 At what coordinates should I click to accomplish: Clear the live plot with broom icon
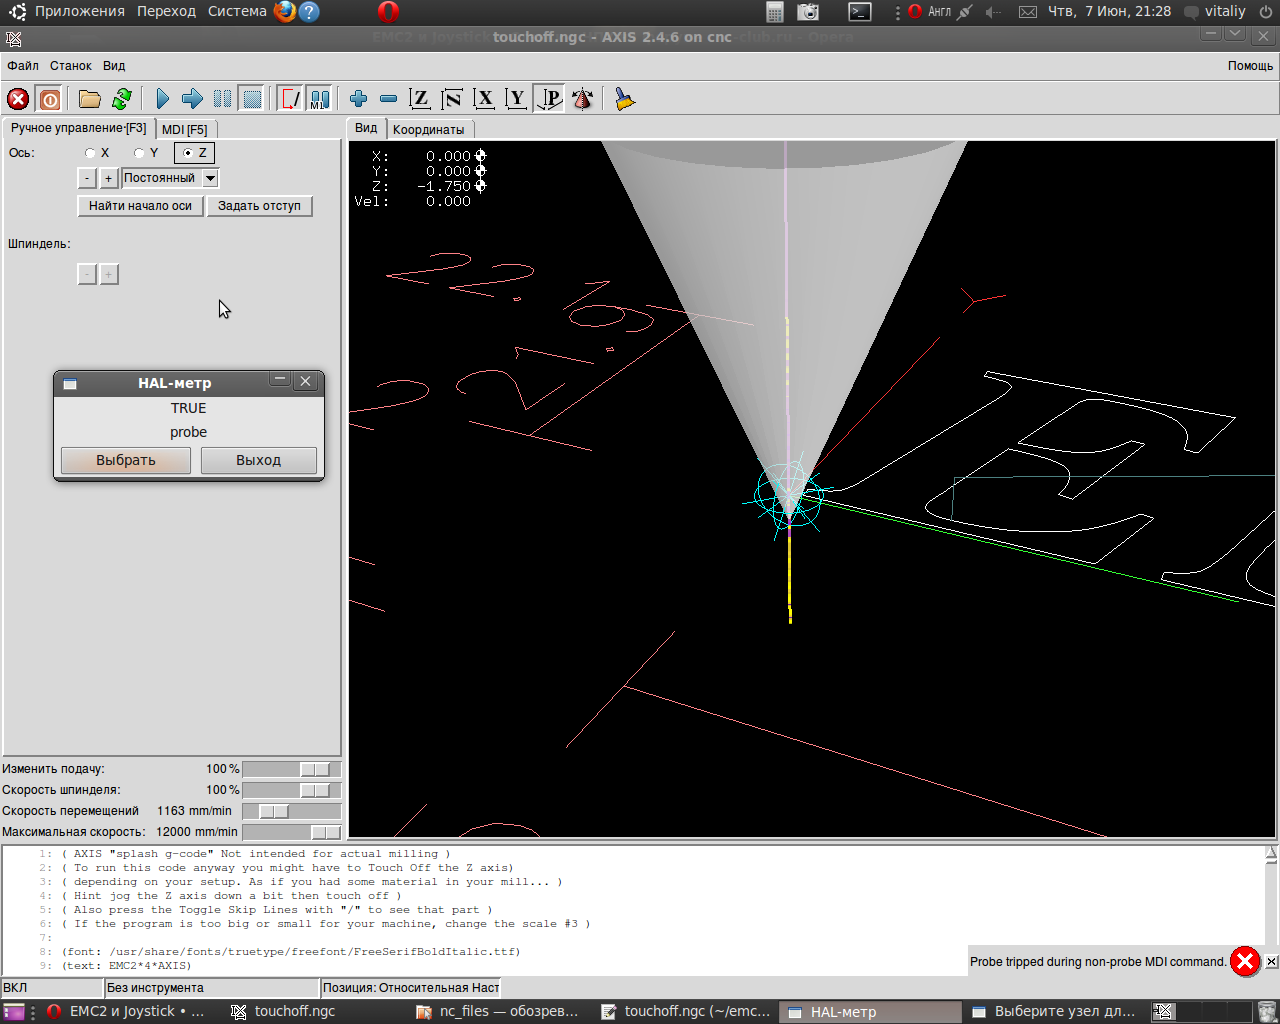click(625, 99)
